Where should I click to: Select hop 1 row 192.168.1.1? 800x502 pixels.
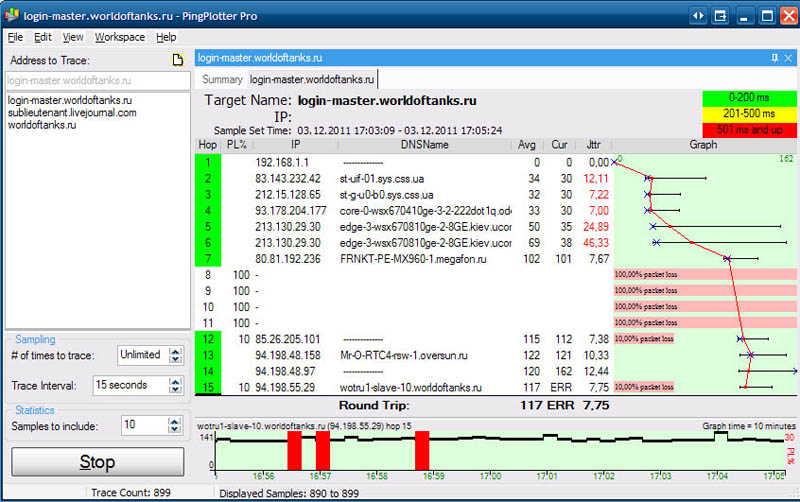pos(403,163)
